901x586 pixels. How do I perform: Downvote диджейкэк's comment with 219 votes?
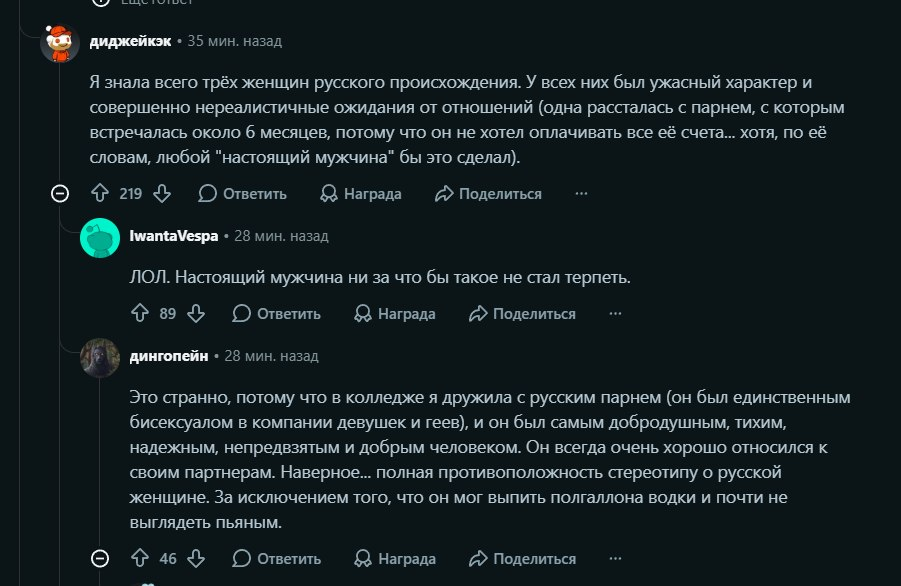point(162,193)
